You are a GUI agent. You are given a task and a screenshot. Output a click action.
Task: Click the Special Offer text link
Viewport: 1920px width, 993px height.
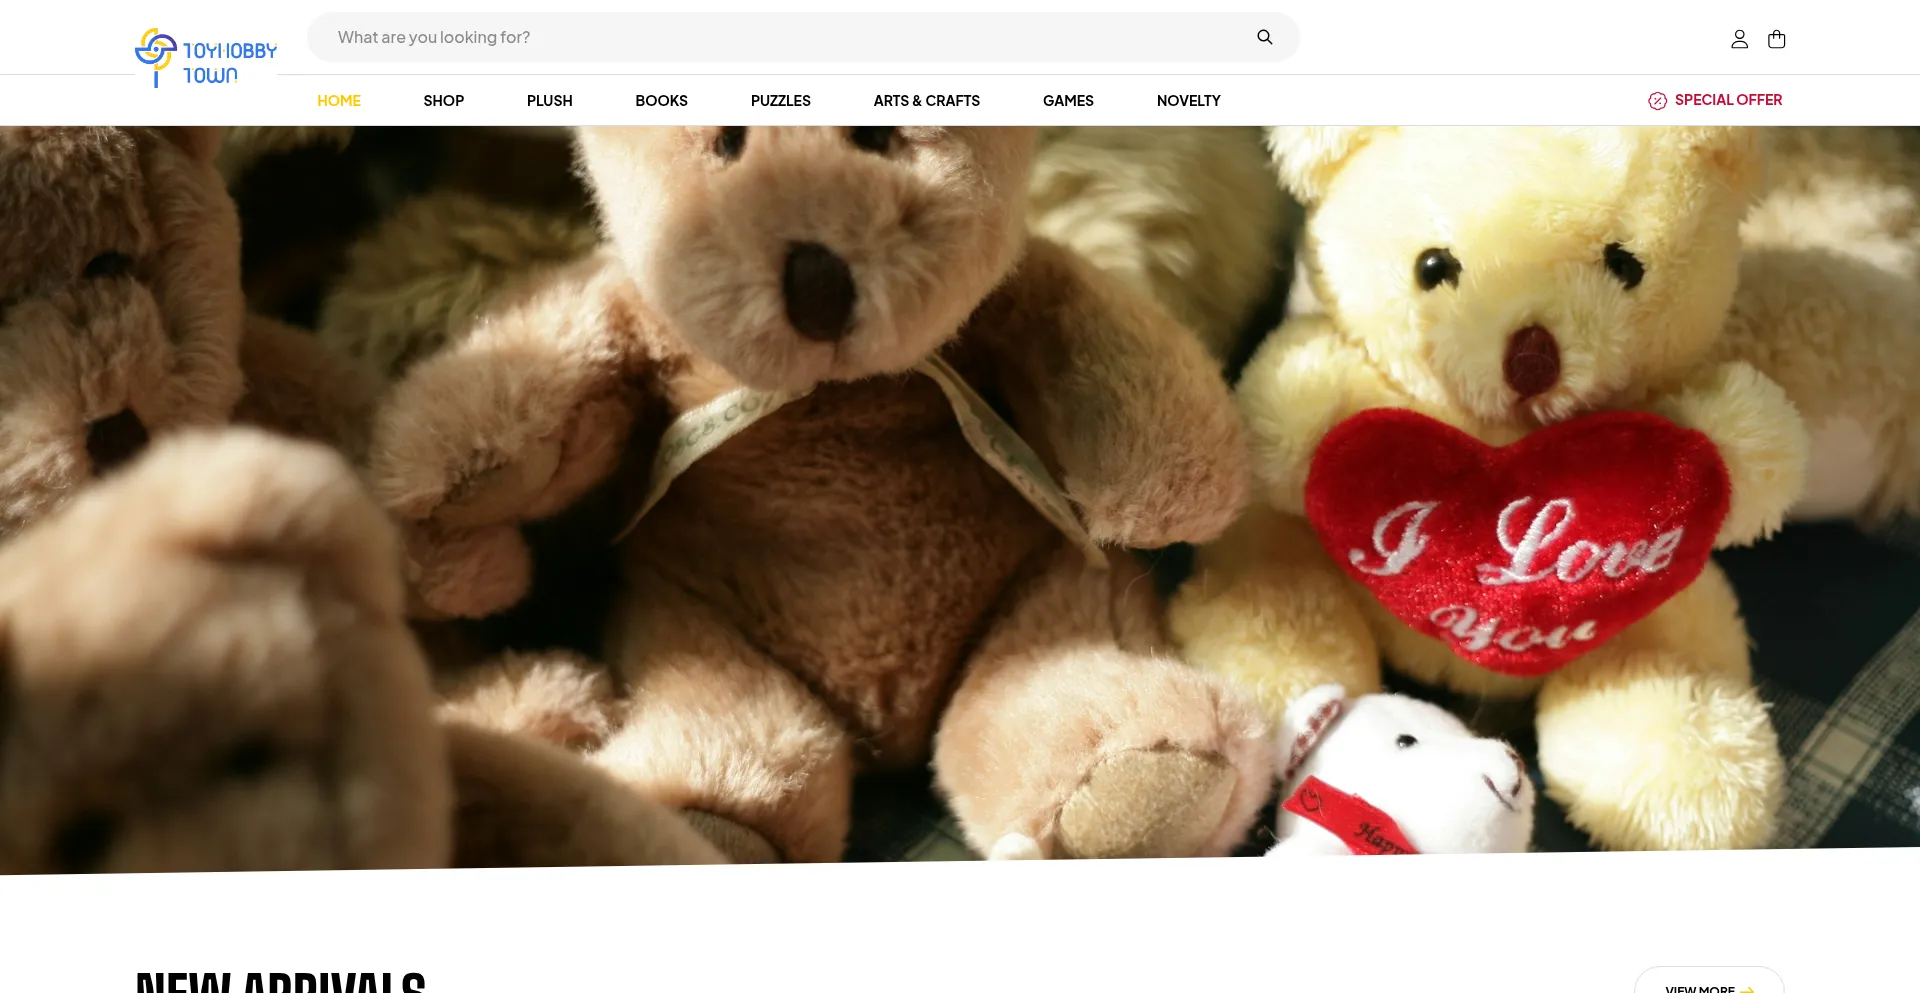1727,100
